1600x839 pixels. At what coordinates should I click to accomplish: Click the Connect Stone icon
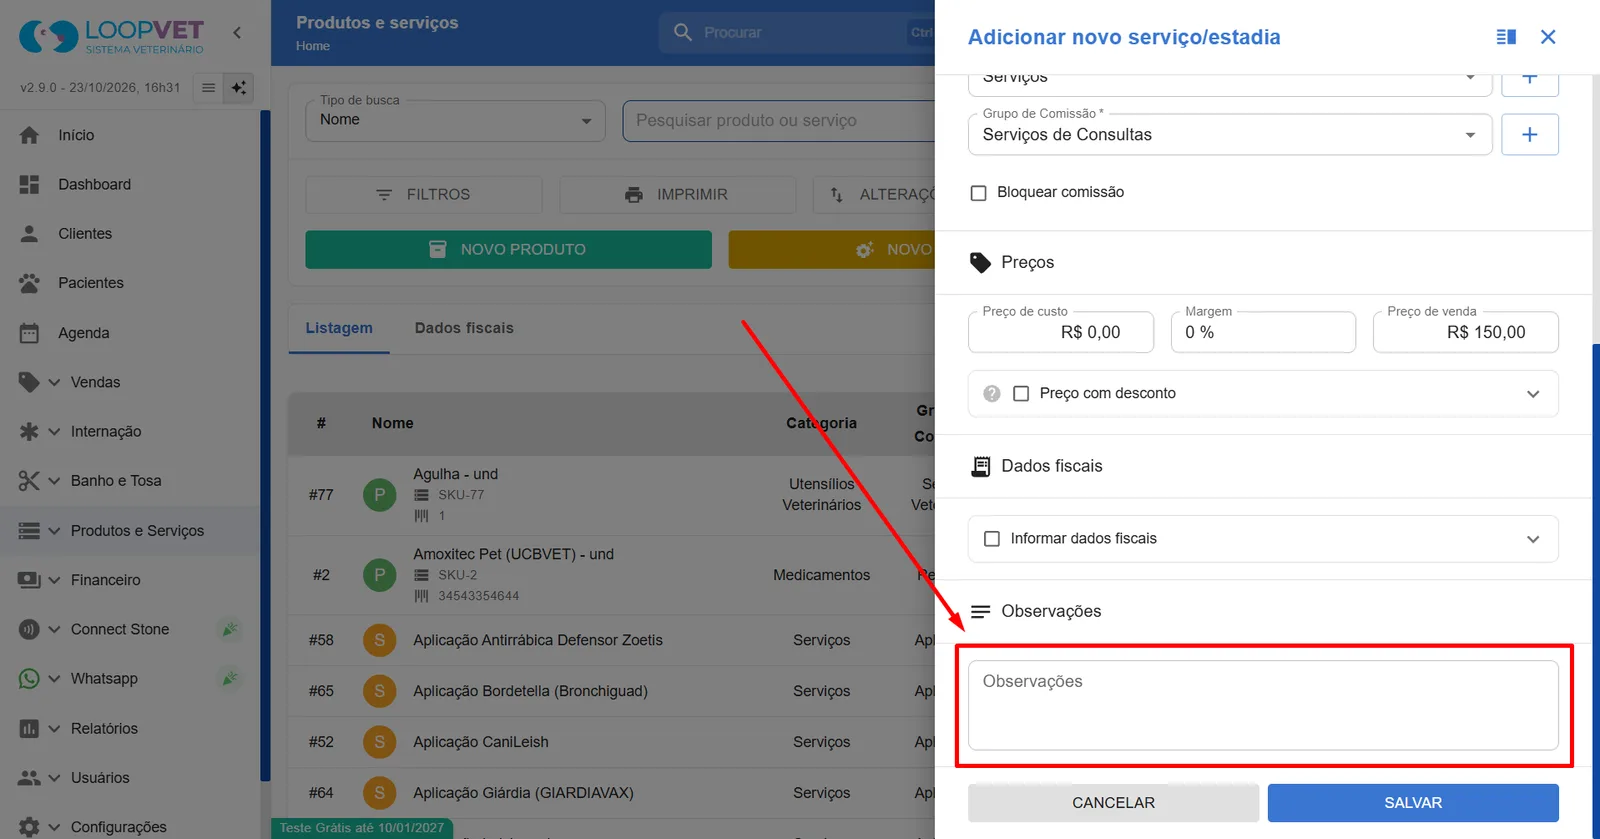(29, 629)
